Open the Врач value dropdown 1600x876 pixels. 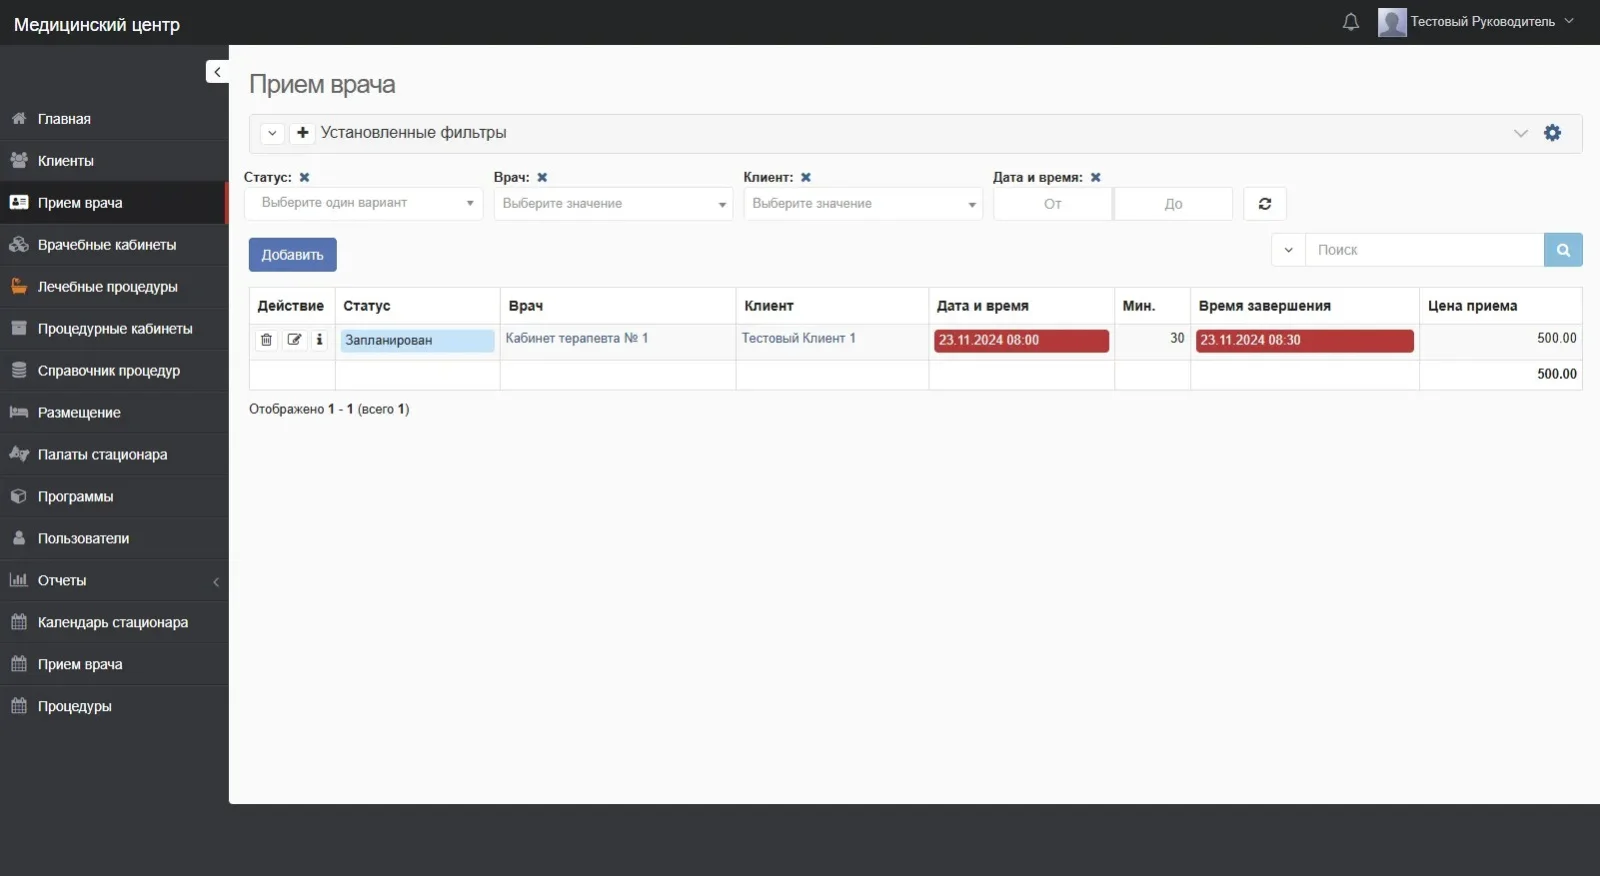coord(613,204)
